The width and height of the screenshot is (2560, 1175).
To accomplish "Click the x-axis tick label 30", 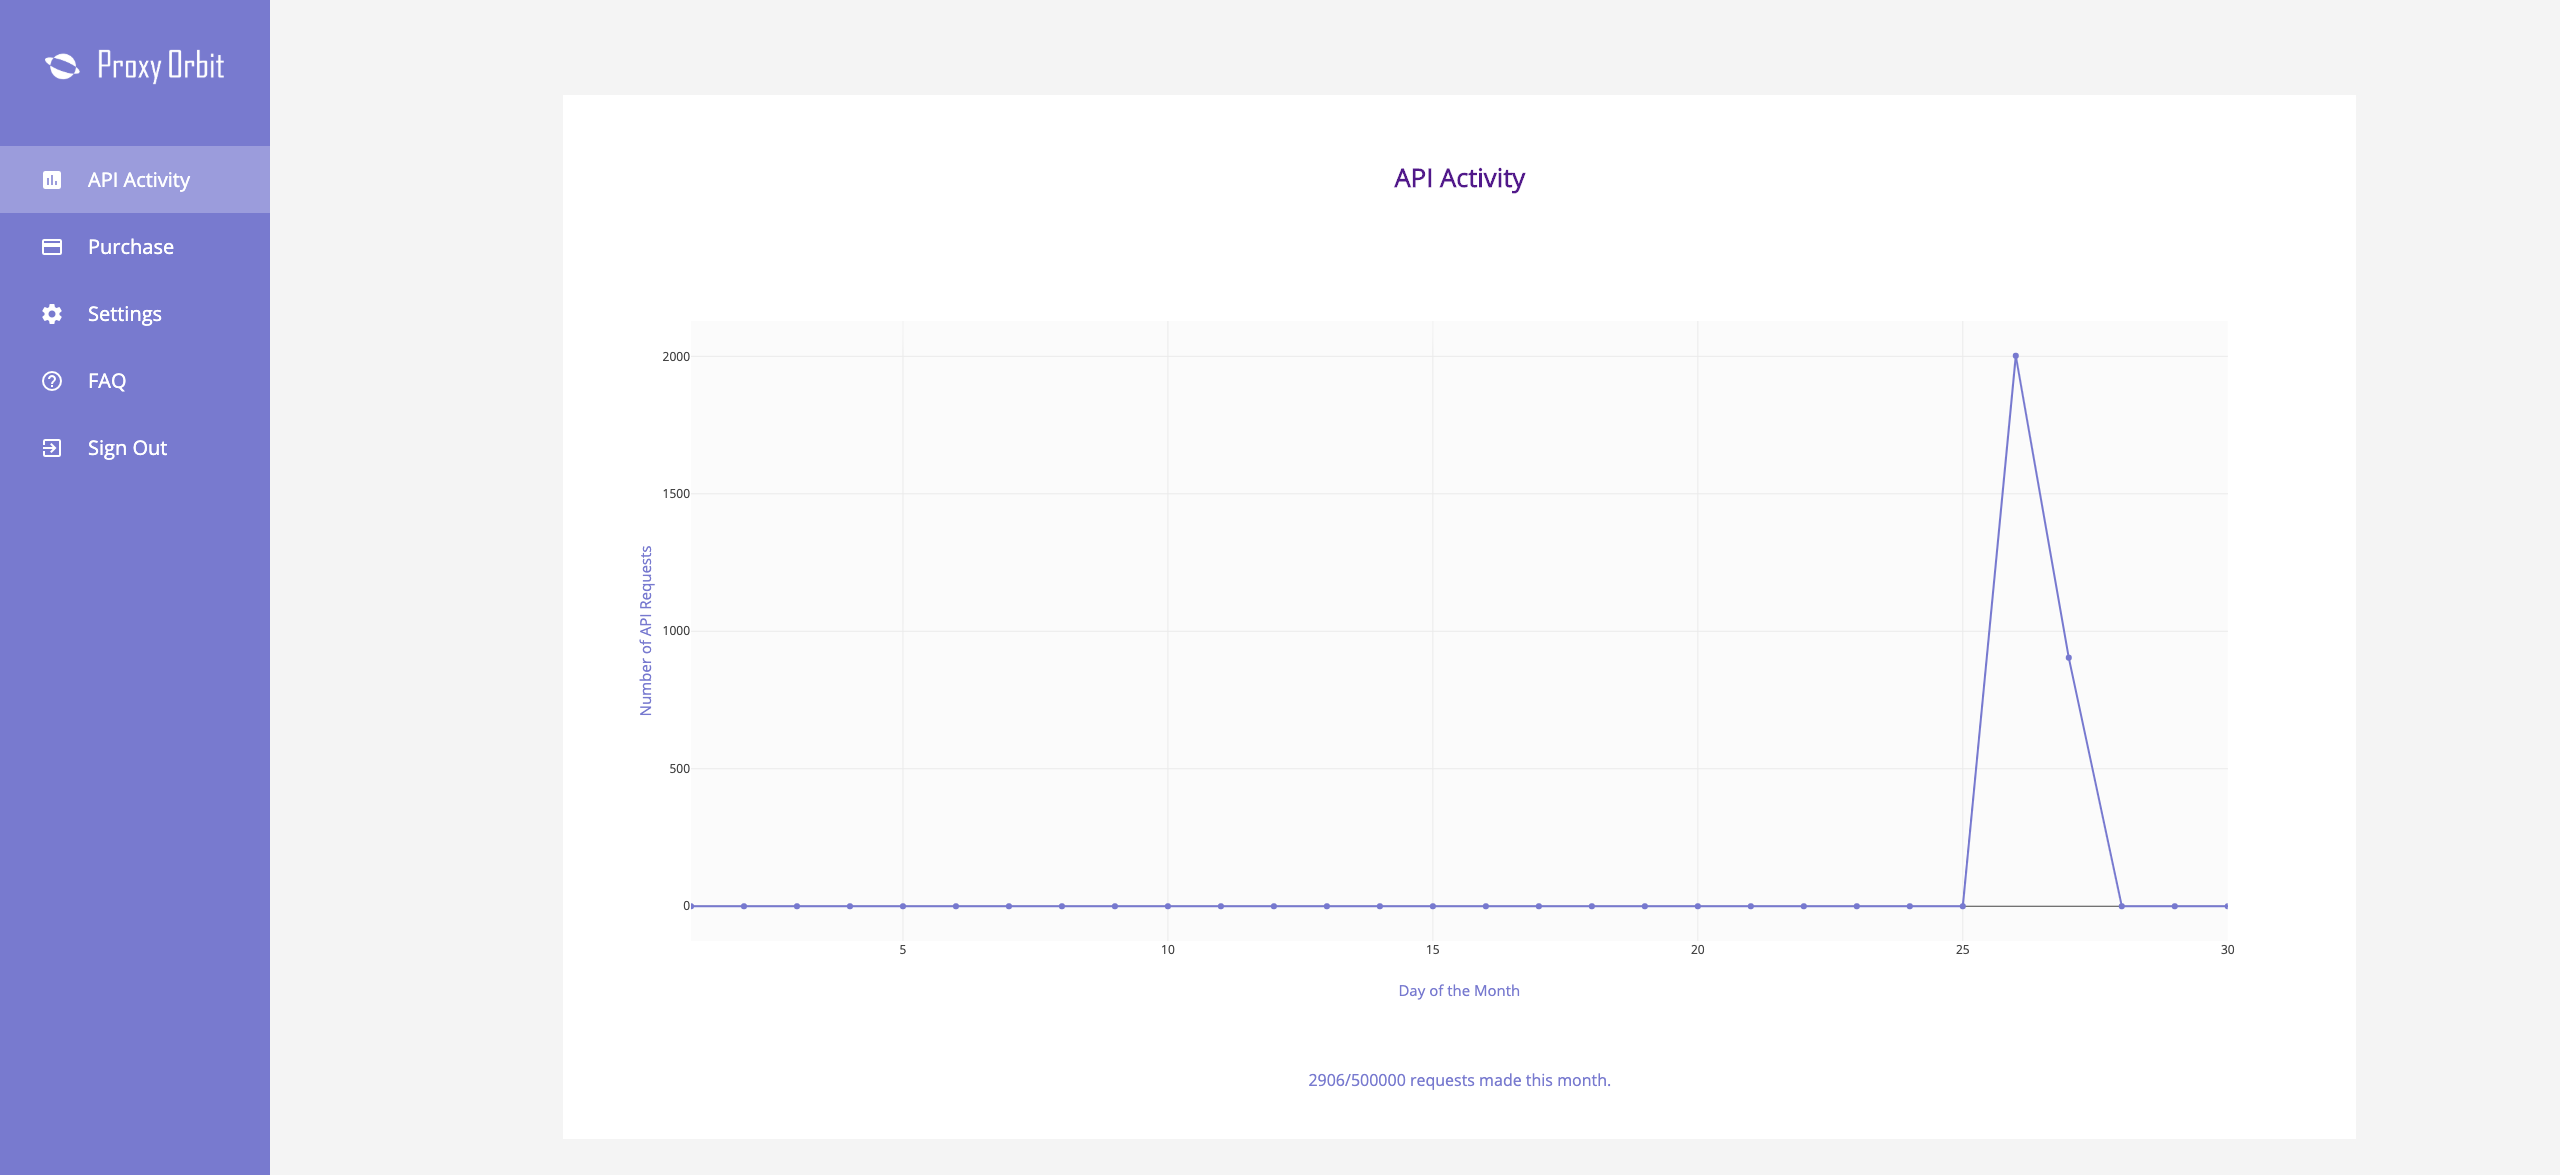I will [x=2228, y=950].
